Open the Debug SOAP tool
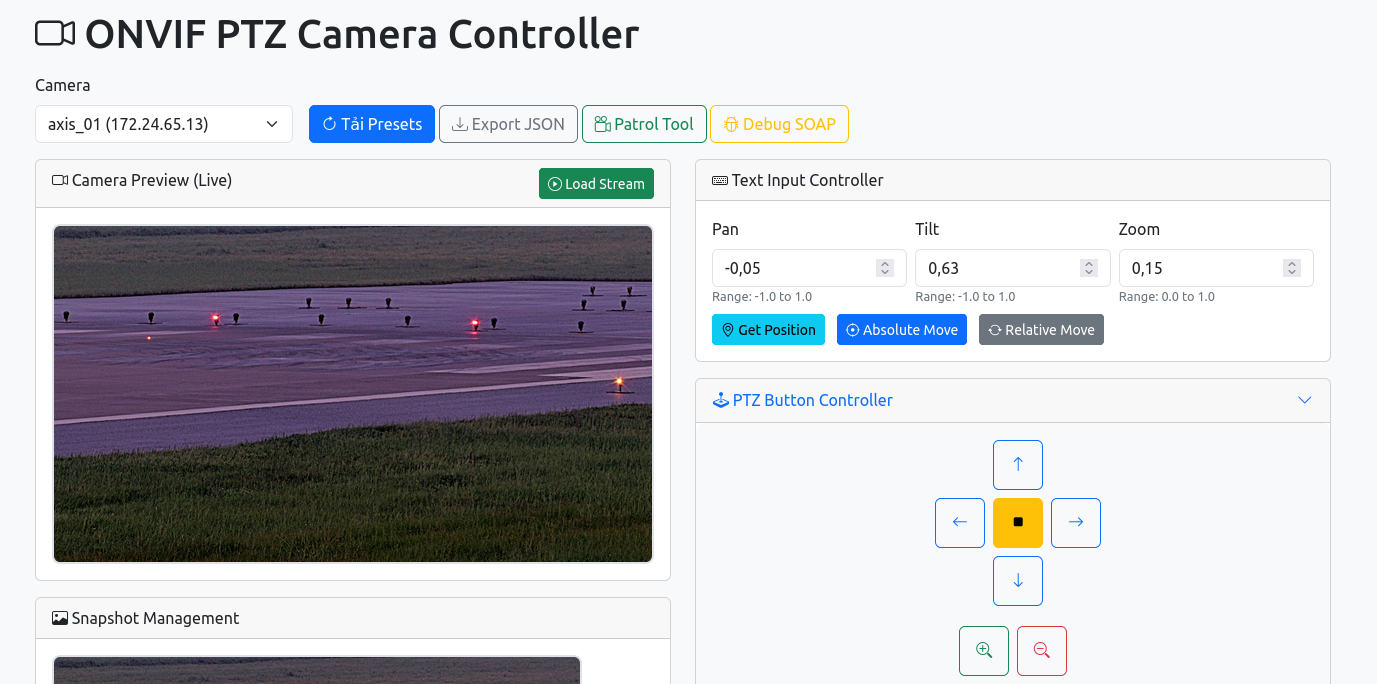This screenshot has height=684, width=1377. (x=779, y=124)
